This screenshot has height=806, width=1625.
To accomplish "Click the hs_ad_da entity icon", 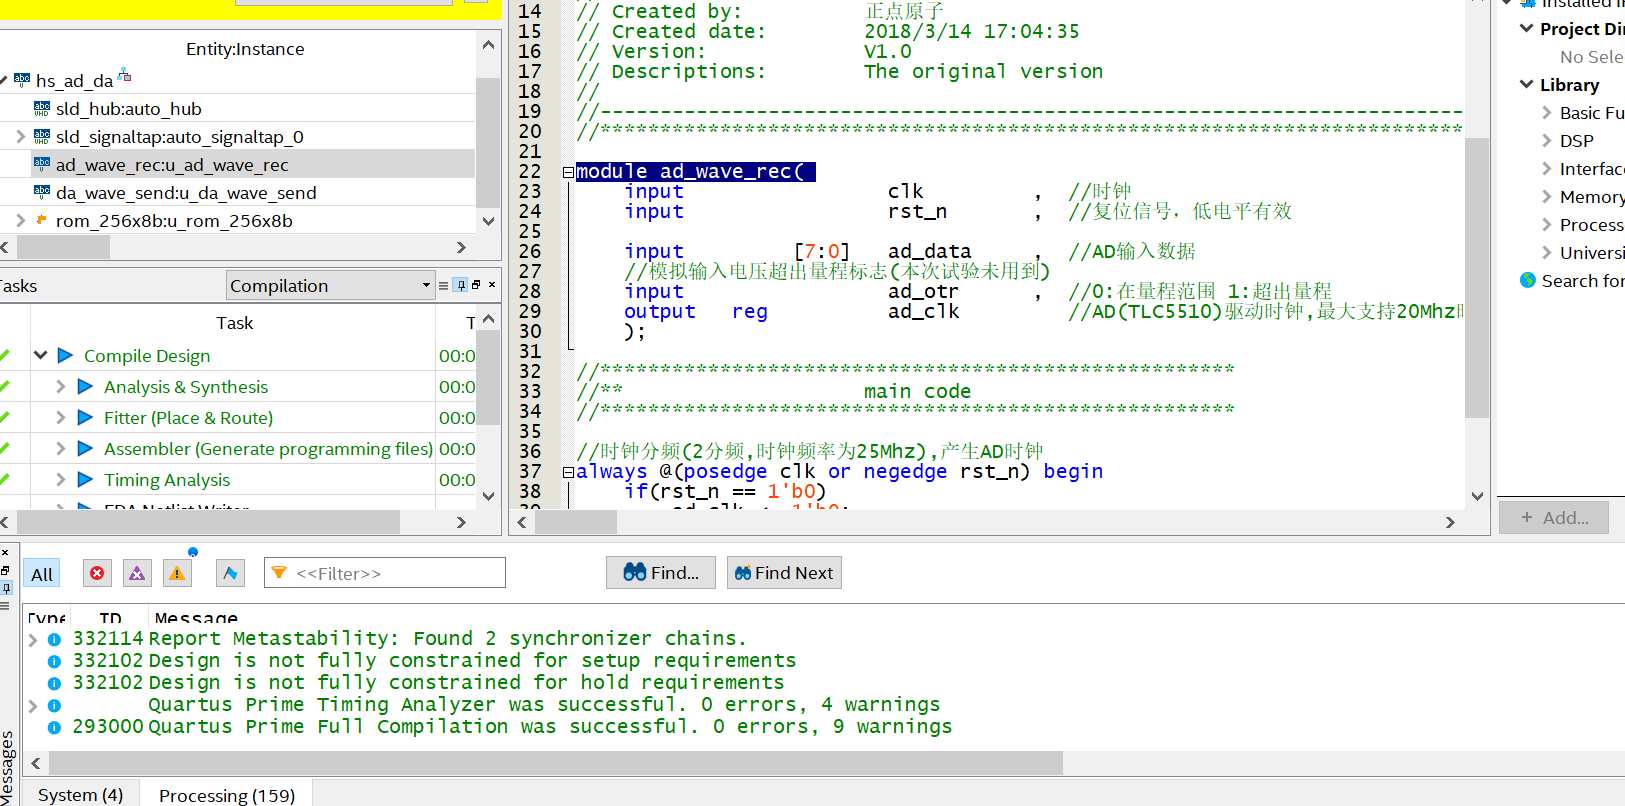I will tap(22, 79).
